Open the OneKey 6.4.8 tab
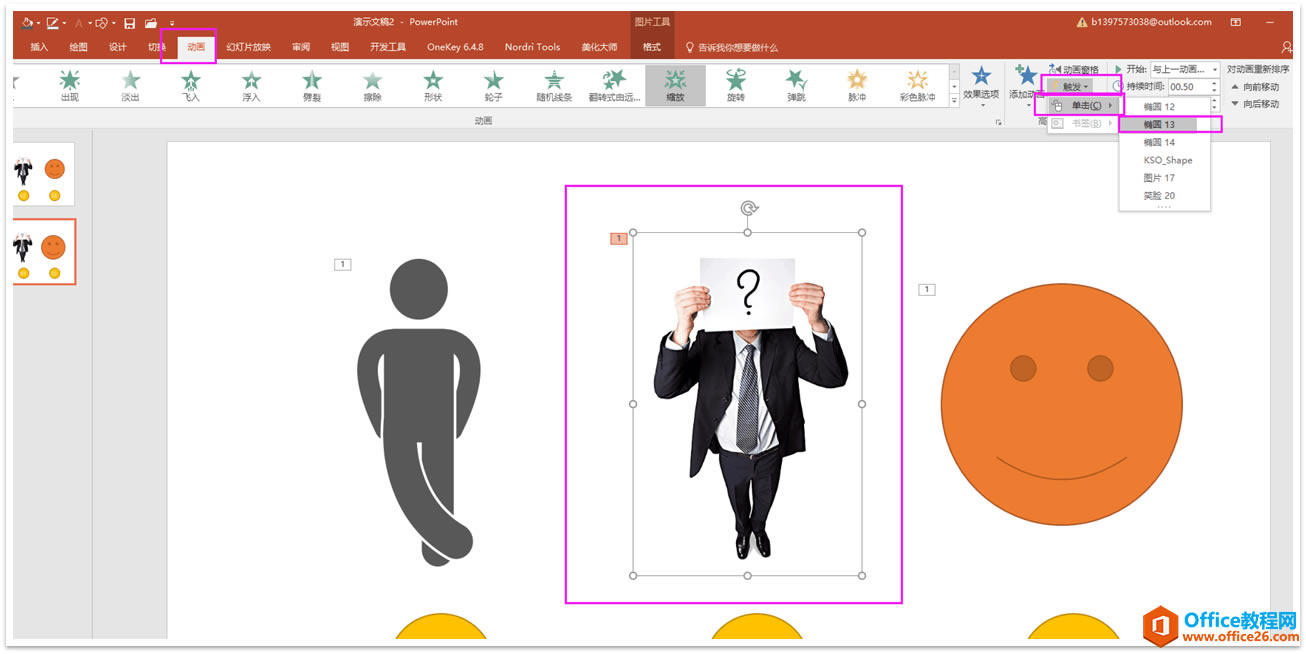The image size is (1306, 654). 455,47
